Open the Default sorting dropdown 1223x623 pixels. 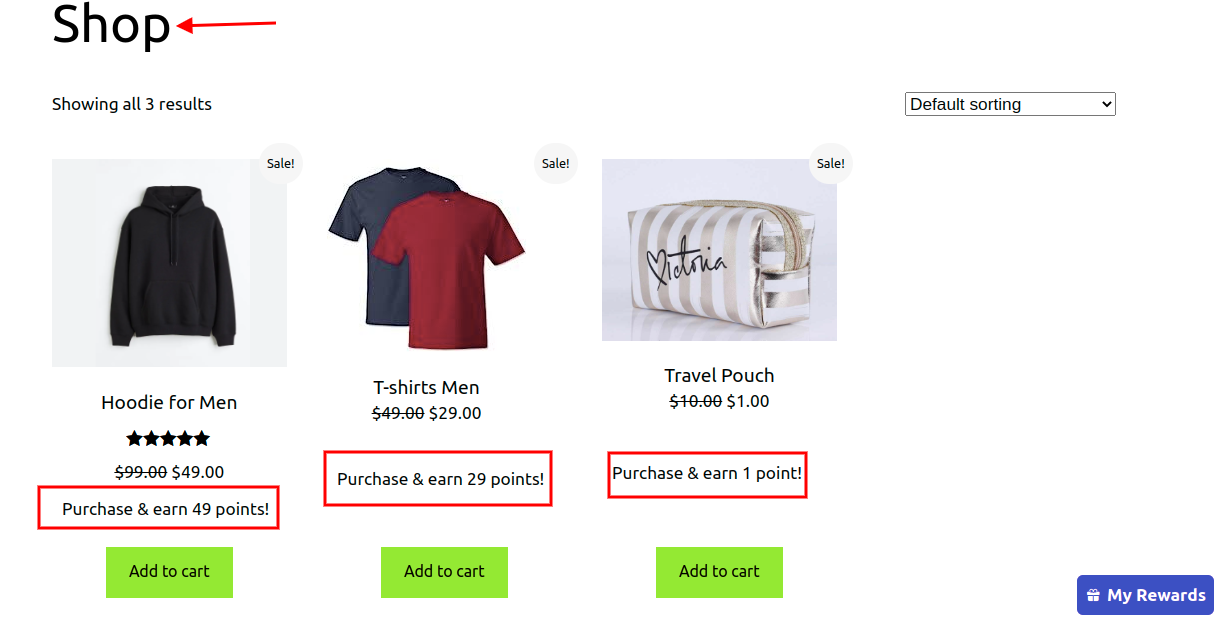pyautogui.click(x=1010, y=103)
